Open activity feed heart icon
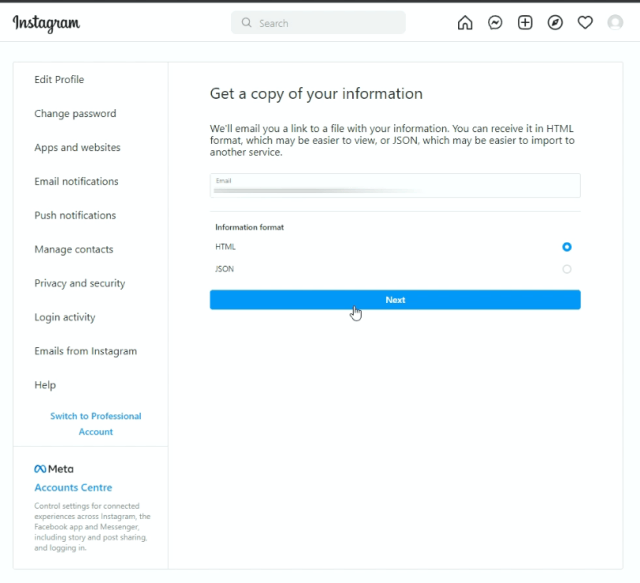 [x=585, y=22]
